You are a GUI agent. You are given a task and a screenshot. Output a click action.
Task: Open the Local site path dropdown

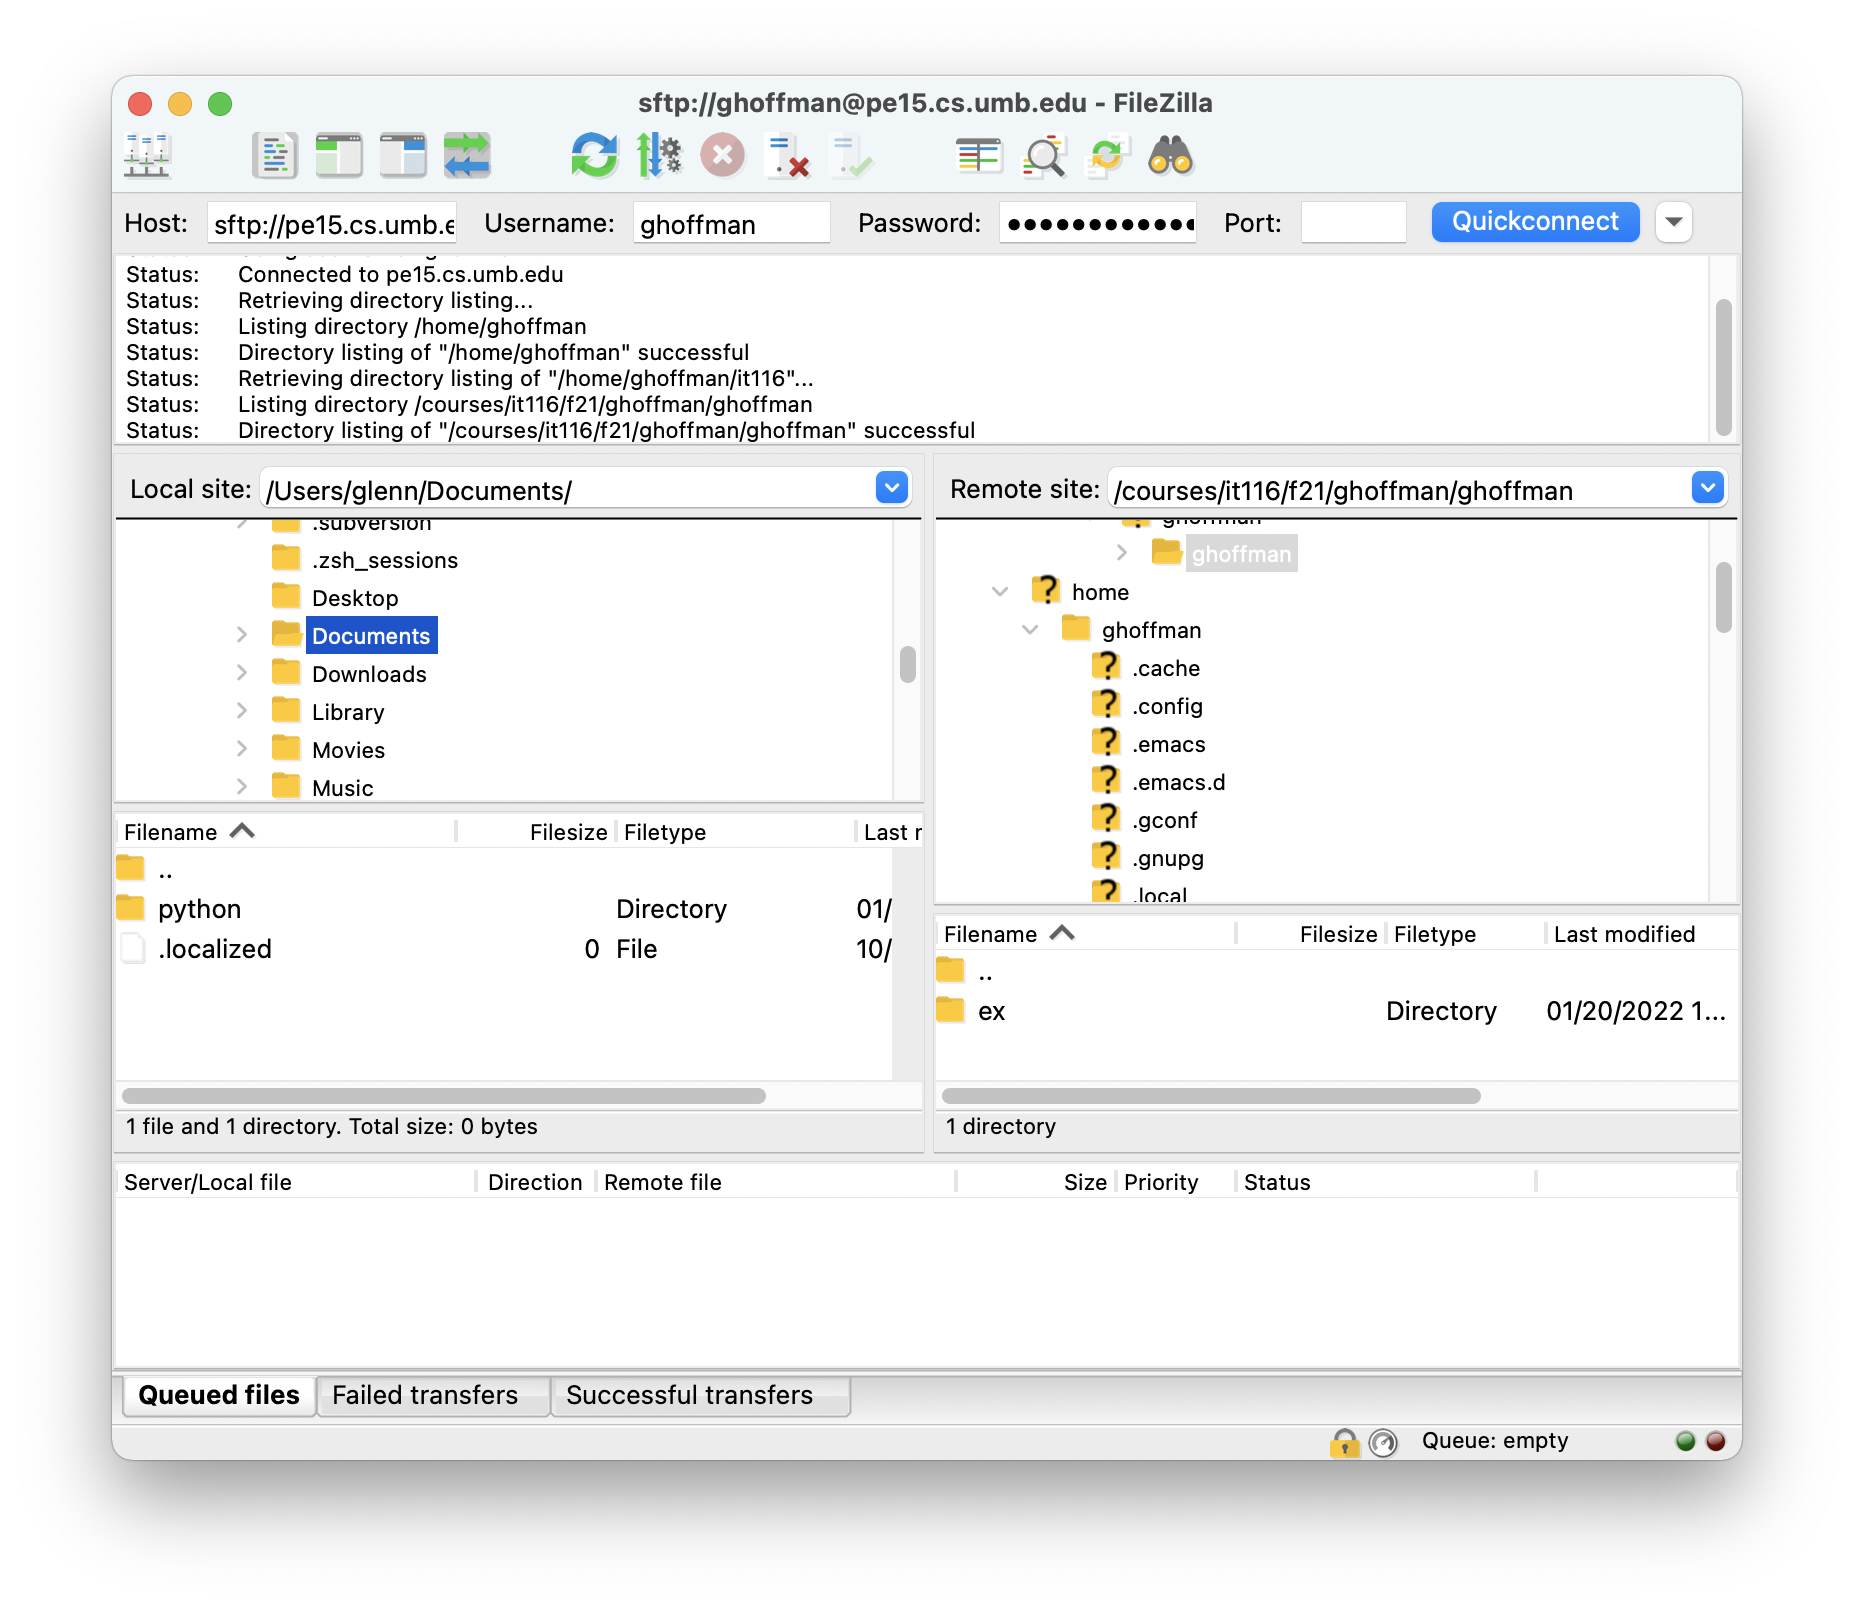892,488
